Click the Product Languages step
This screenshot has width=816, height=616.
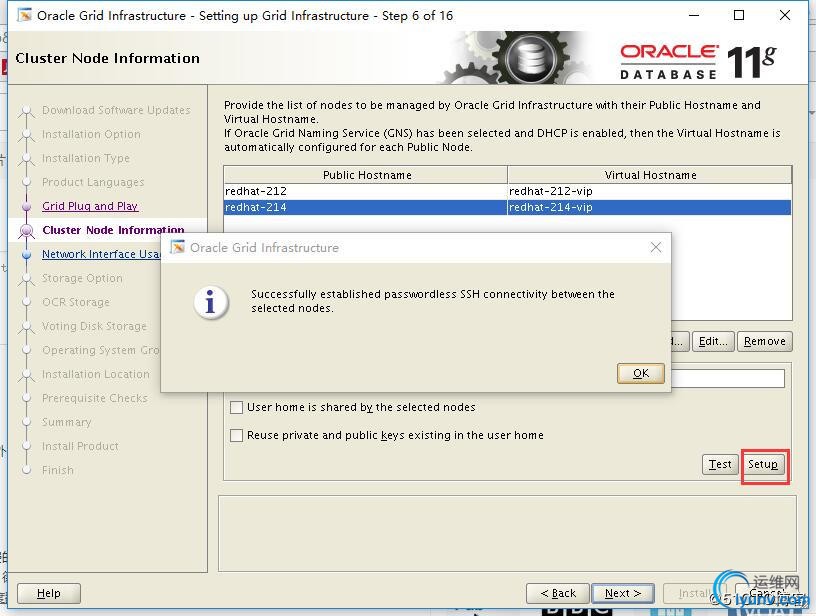[x=93, y=182]
